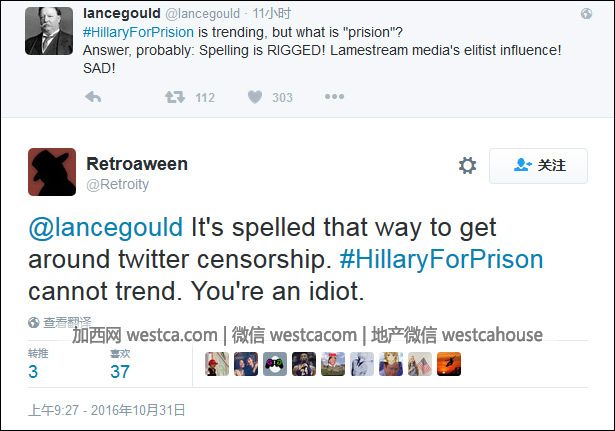
Task: Click the lancegould display name
Action: [122, 13]
